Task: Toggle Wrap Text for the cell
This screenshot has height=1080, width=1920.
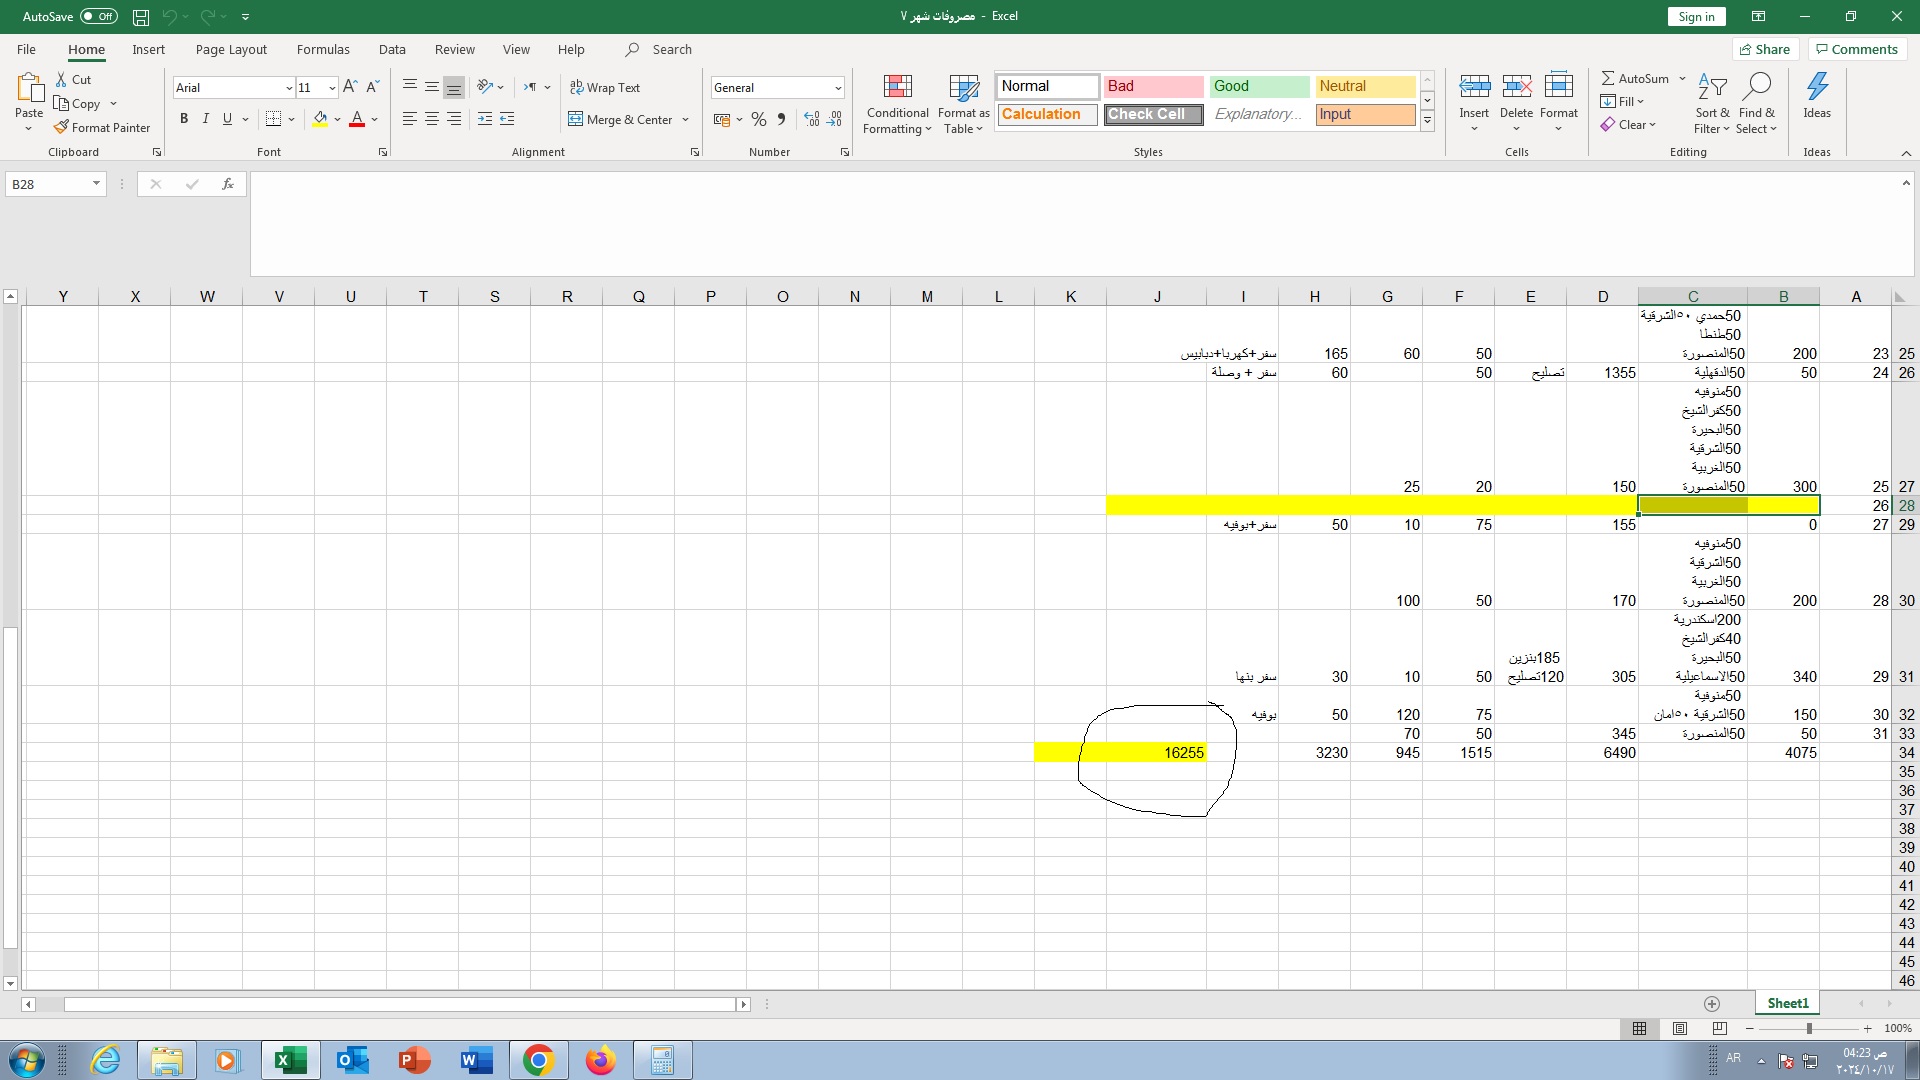Action: click(x=605, y=87)
